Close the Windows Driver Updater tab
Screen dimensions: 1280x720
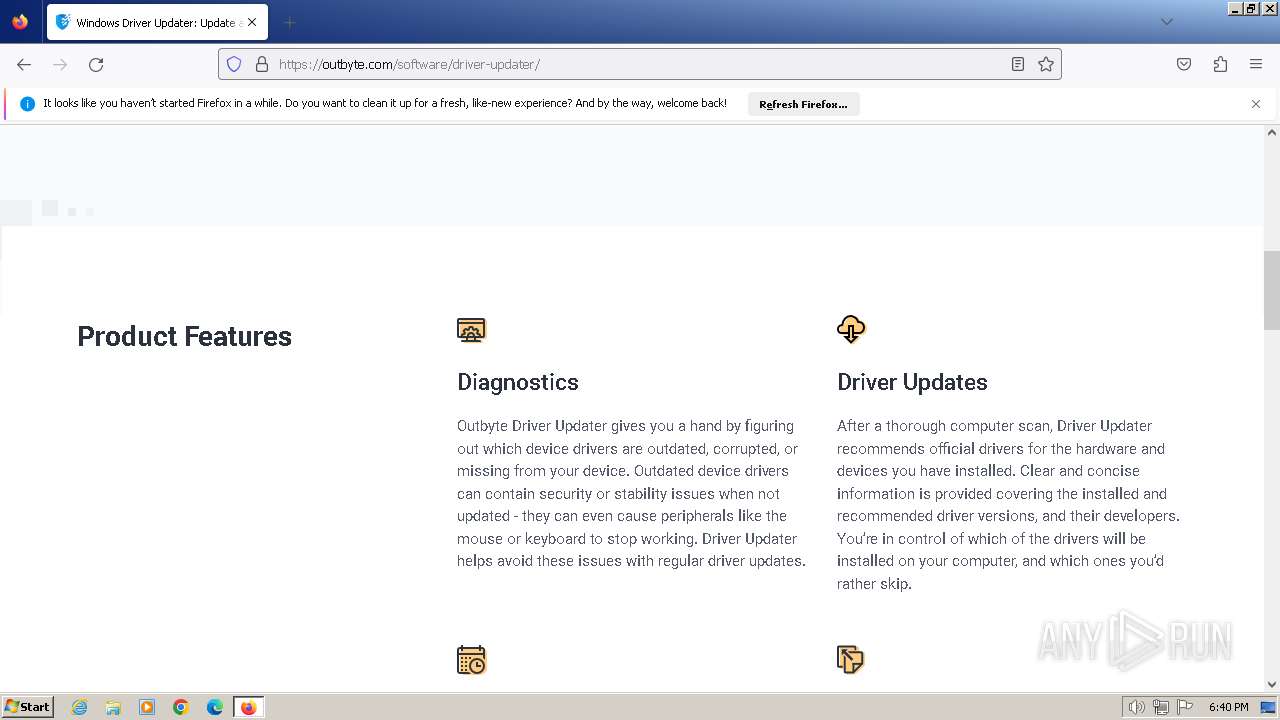click(251, 22)
